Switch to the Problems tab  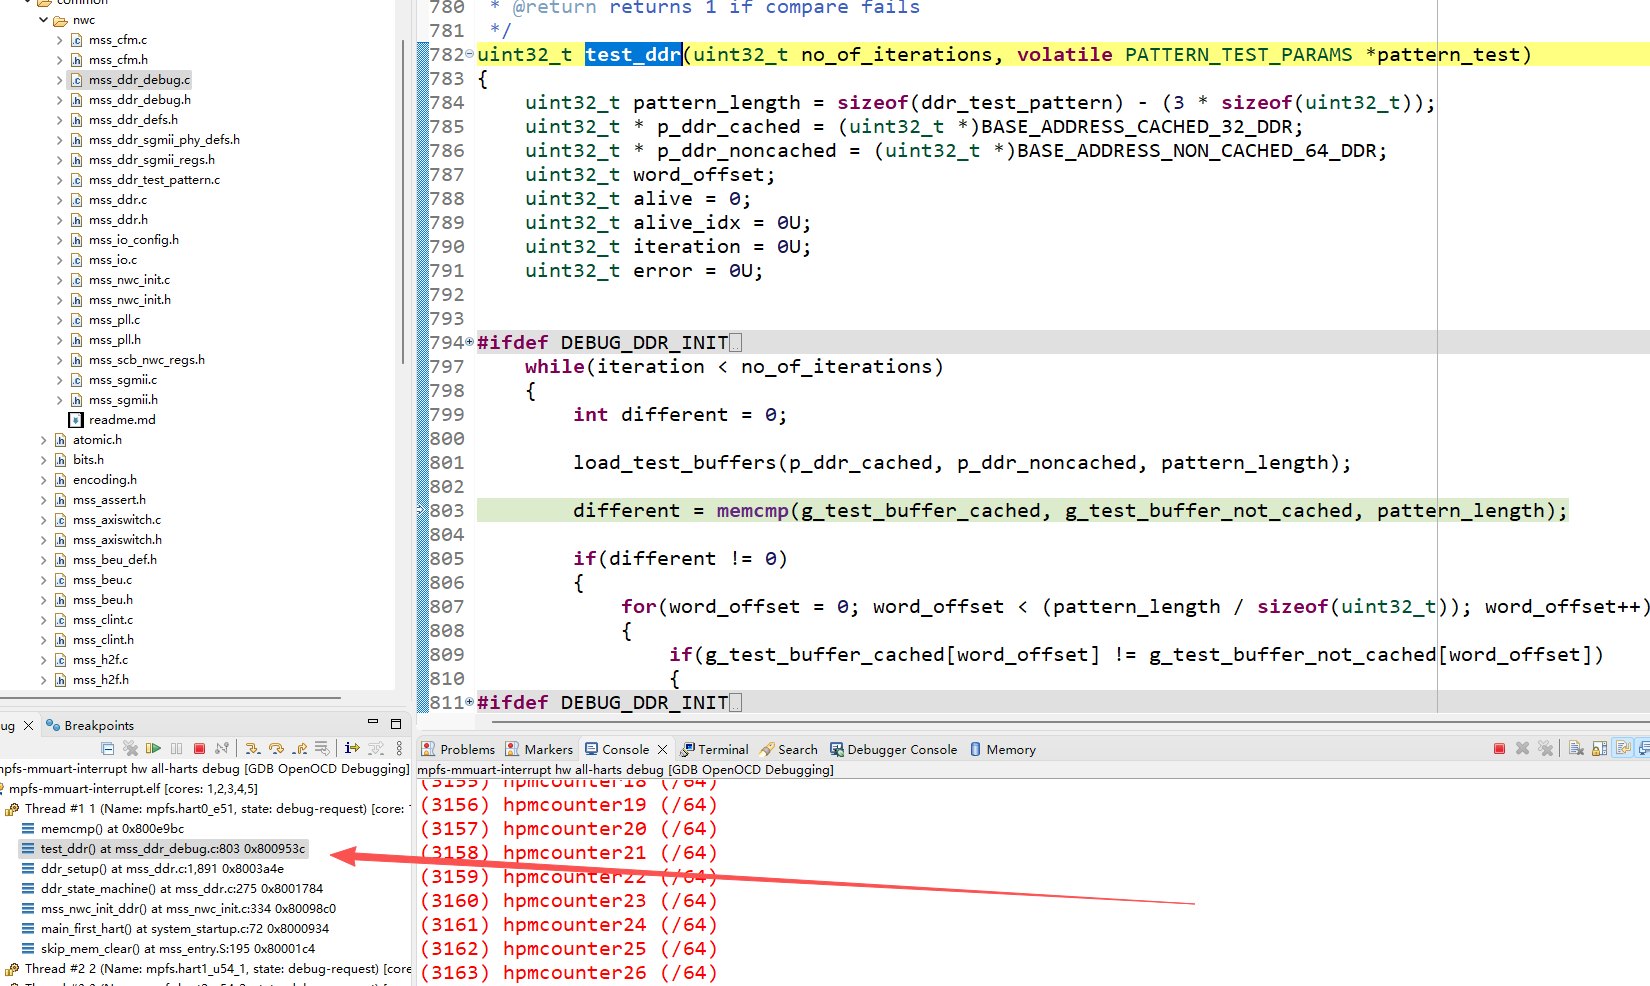coord(458,749)
